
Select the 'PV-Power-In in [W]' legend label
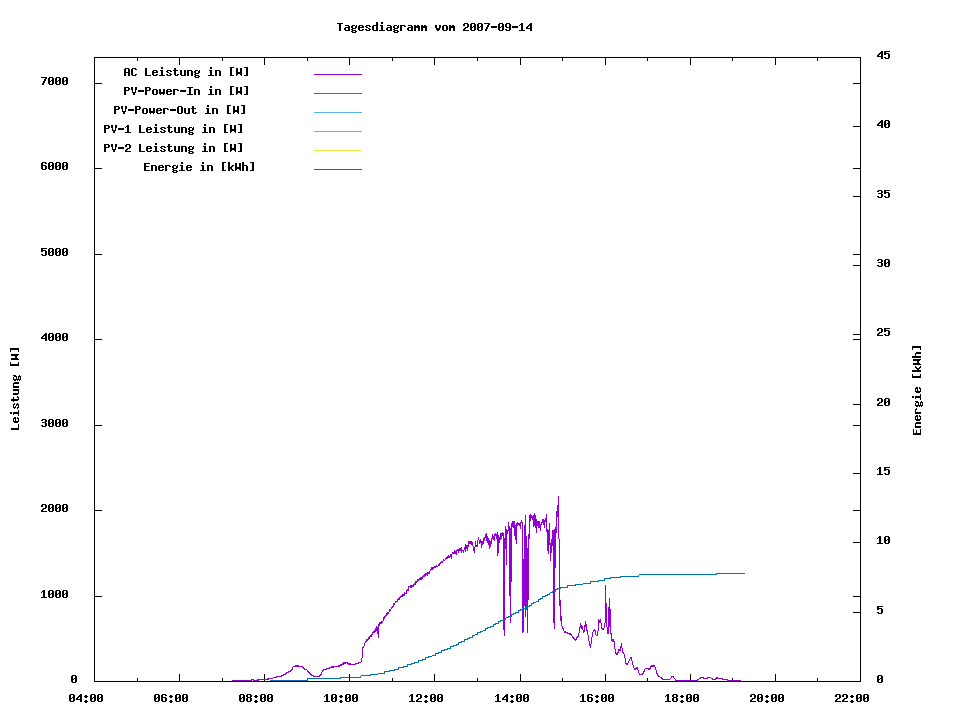coord(193,91)
